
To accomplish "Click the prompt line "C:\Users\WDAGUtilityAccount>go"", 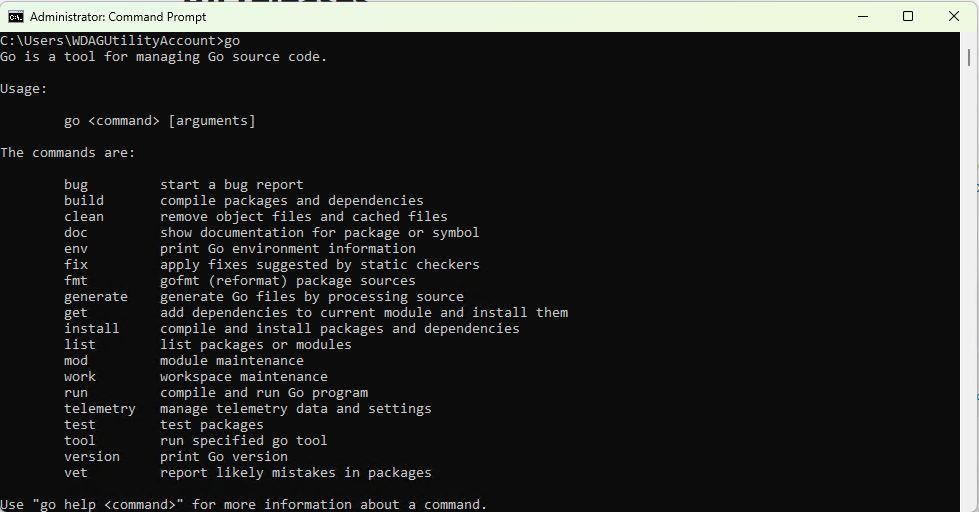I will 120,41.
